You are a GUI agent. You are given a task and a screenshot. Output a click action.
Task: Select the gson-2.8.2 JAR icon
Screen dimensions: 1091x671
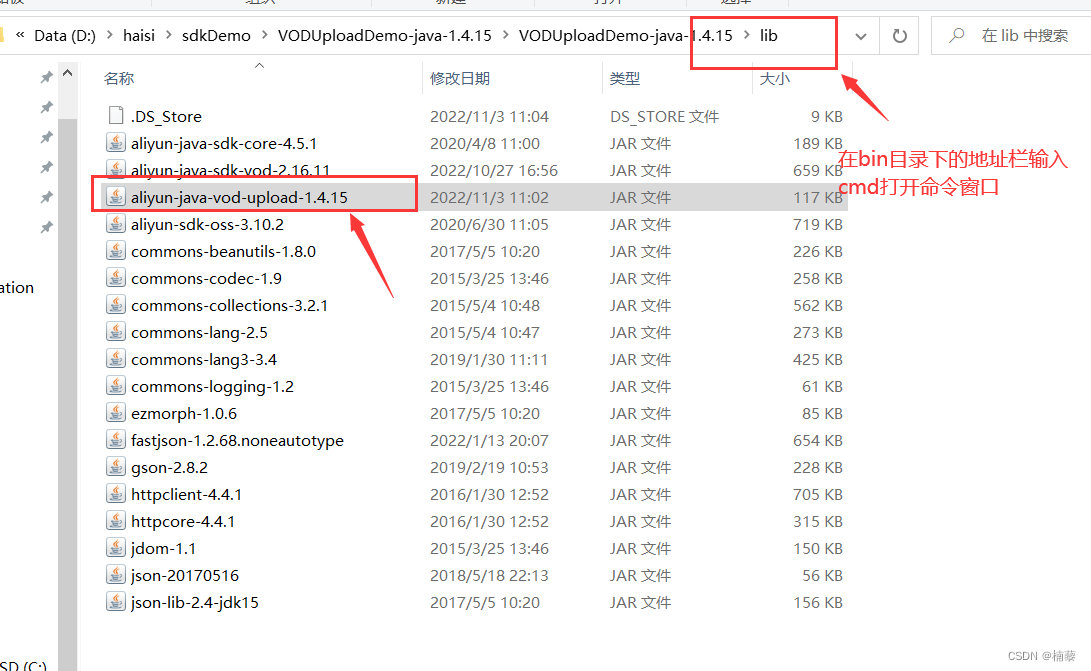[x=117, y=466]
